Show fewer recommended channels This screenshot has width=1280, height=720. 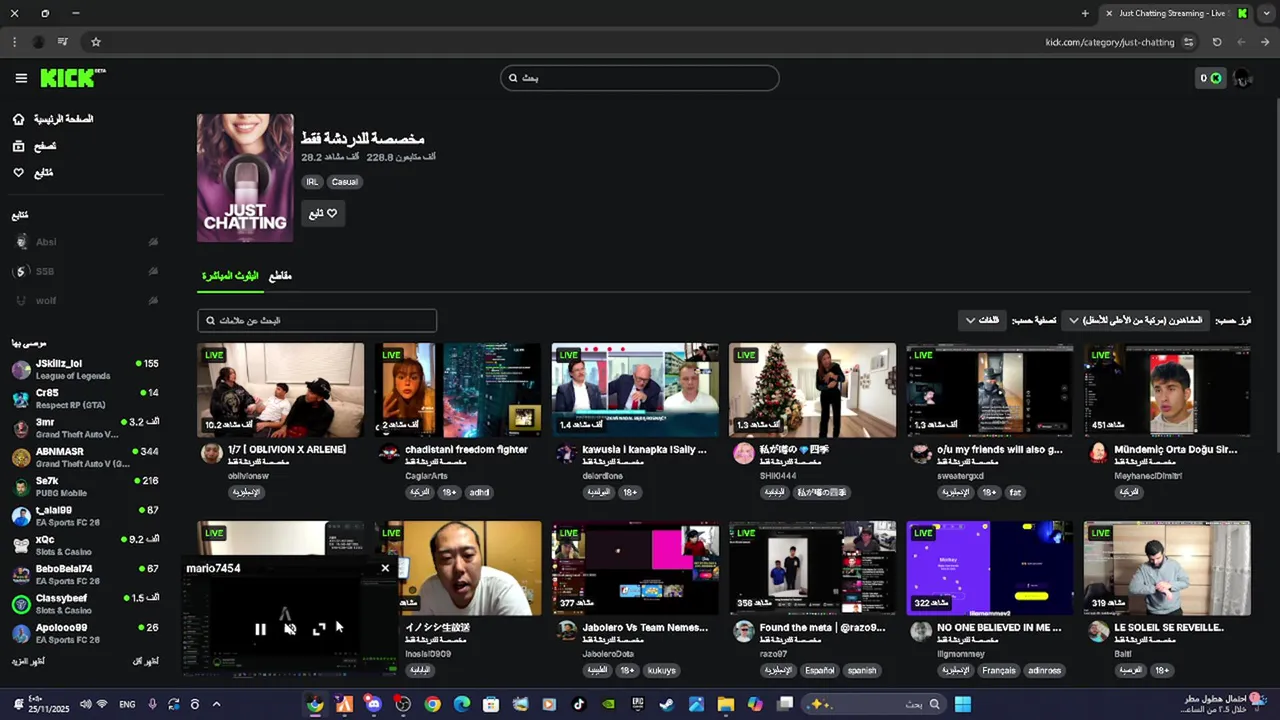[x=146, y=661]
